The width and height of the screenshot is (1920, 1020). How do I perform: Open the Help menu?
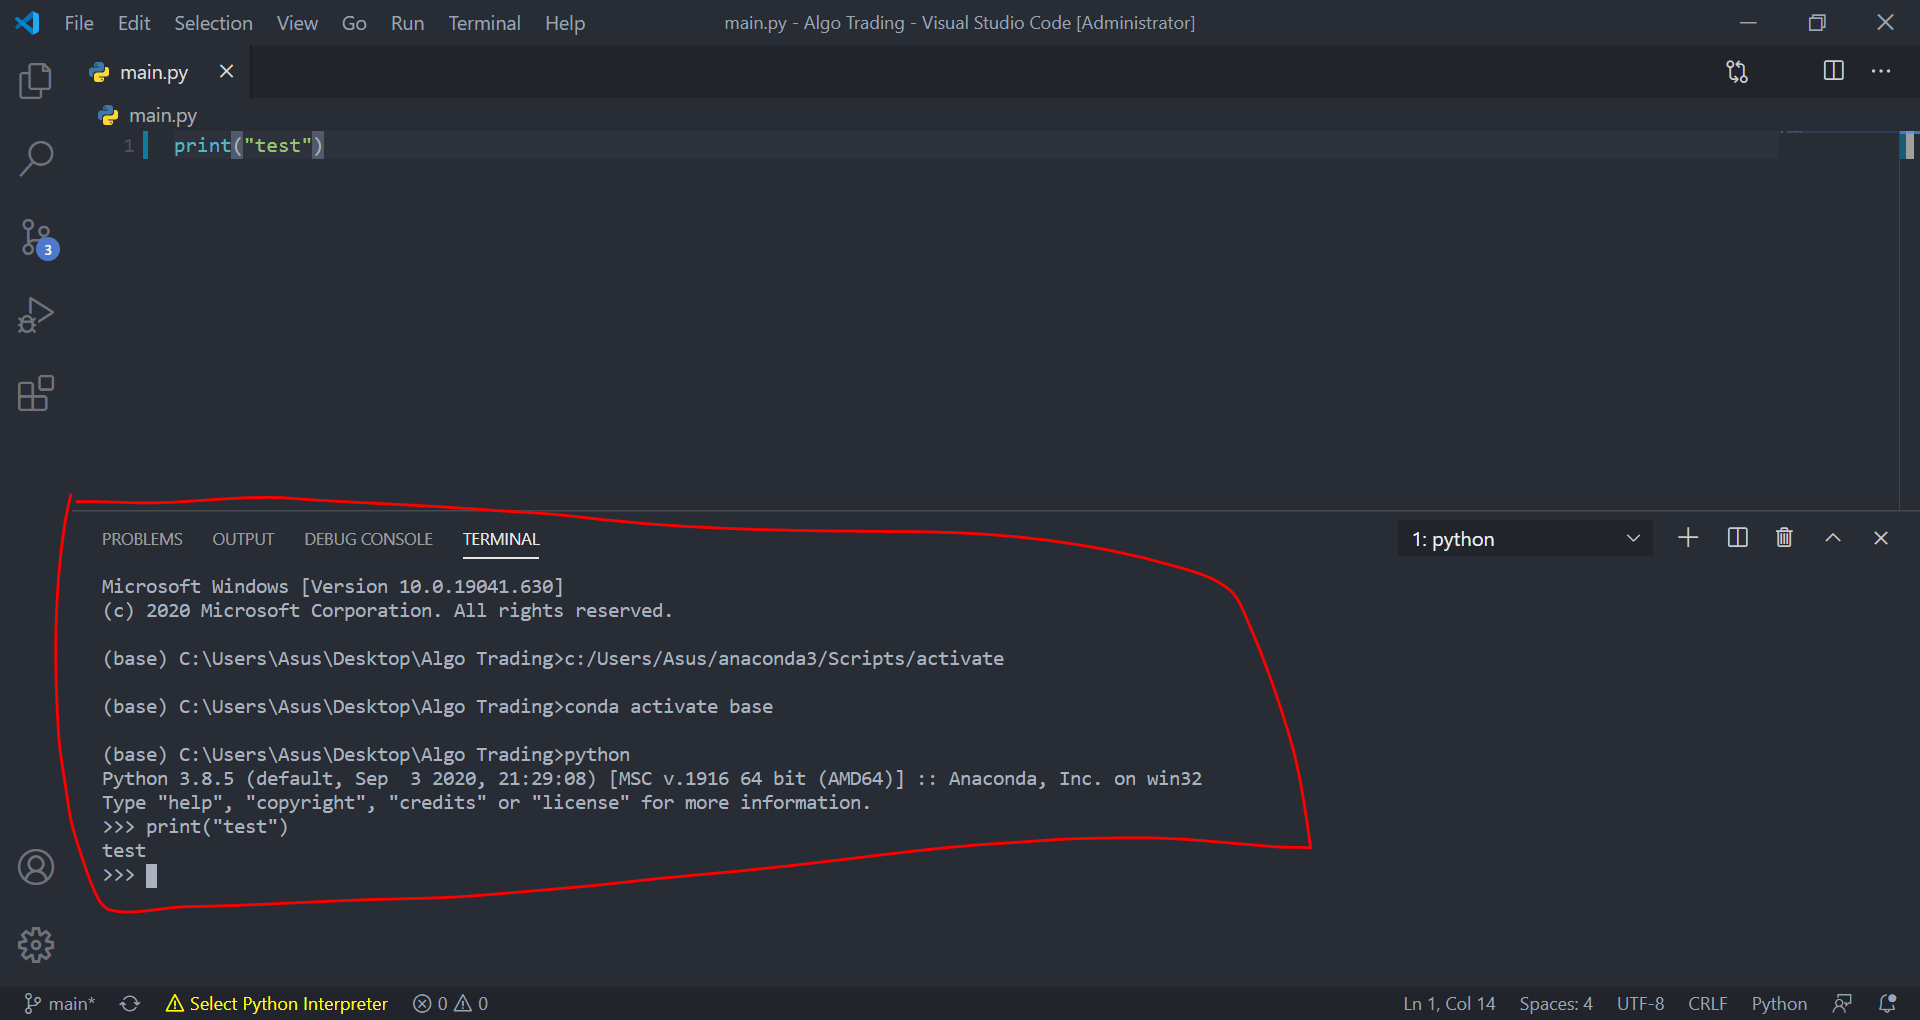point(565,22)
